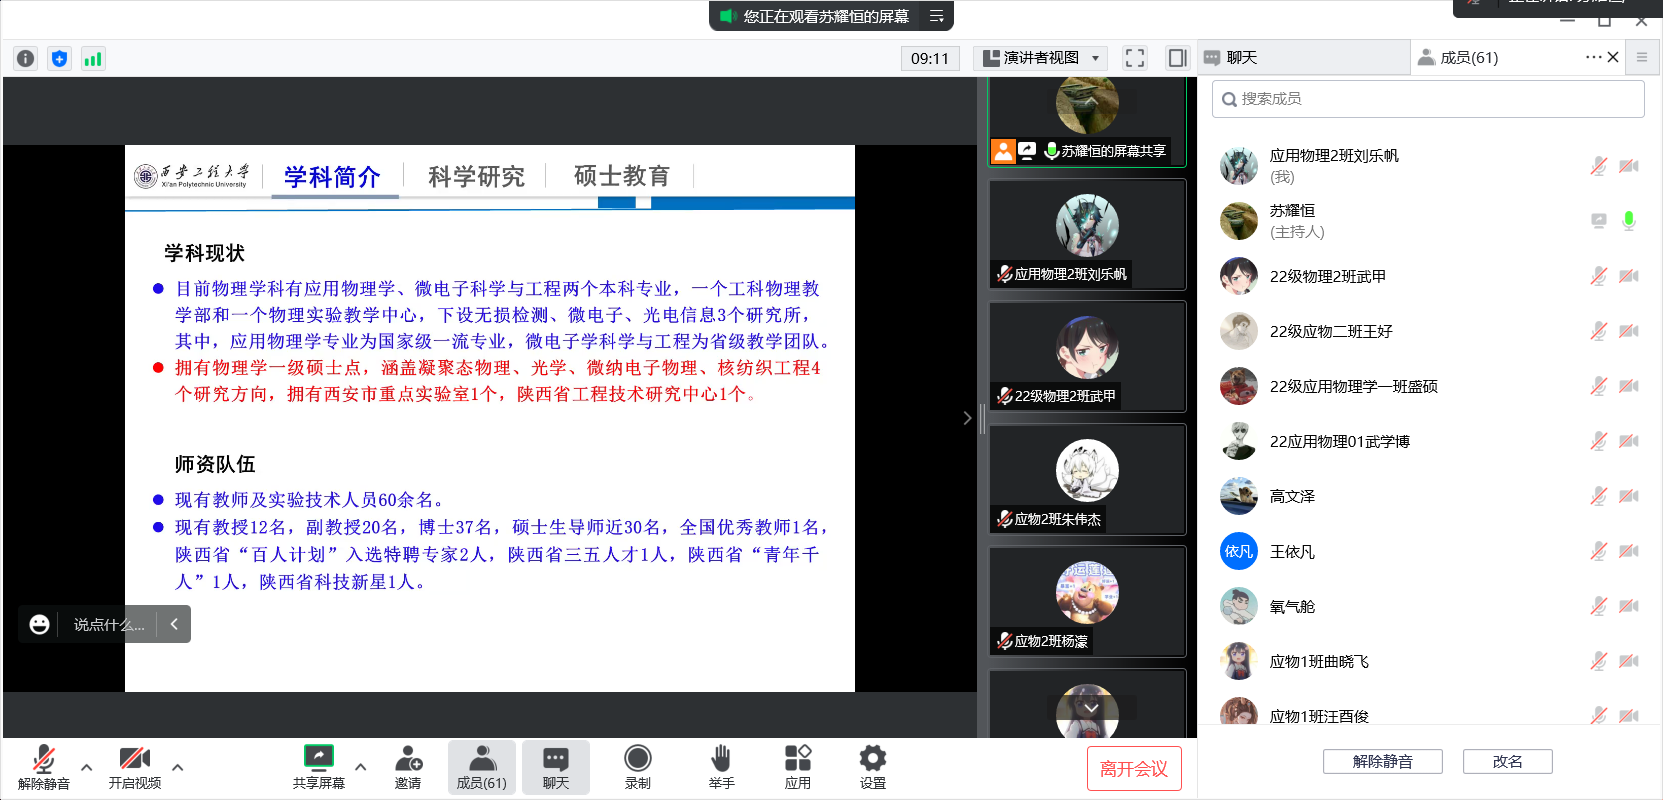Viewport: 1663px width, 800px height.
Task: Start recording with the 录制 button
Action: [x=637, y=767]
